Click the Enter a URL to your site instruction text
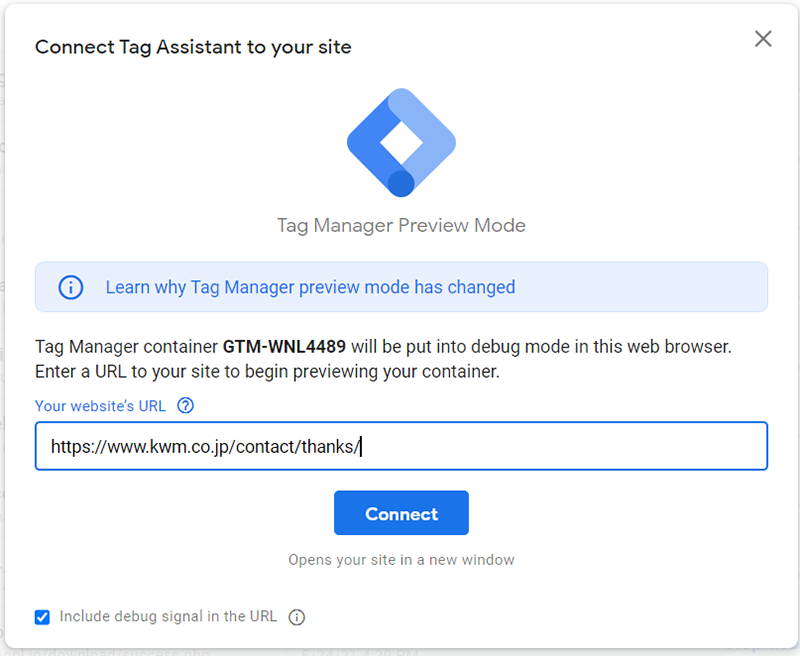The width and height of the screenshot is (800, 656). pos(267,372)
